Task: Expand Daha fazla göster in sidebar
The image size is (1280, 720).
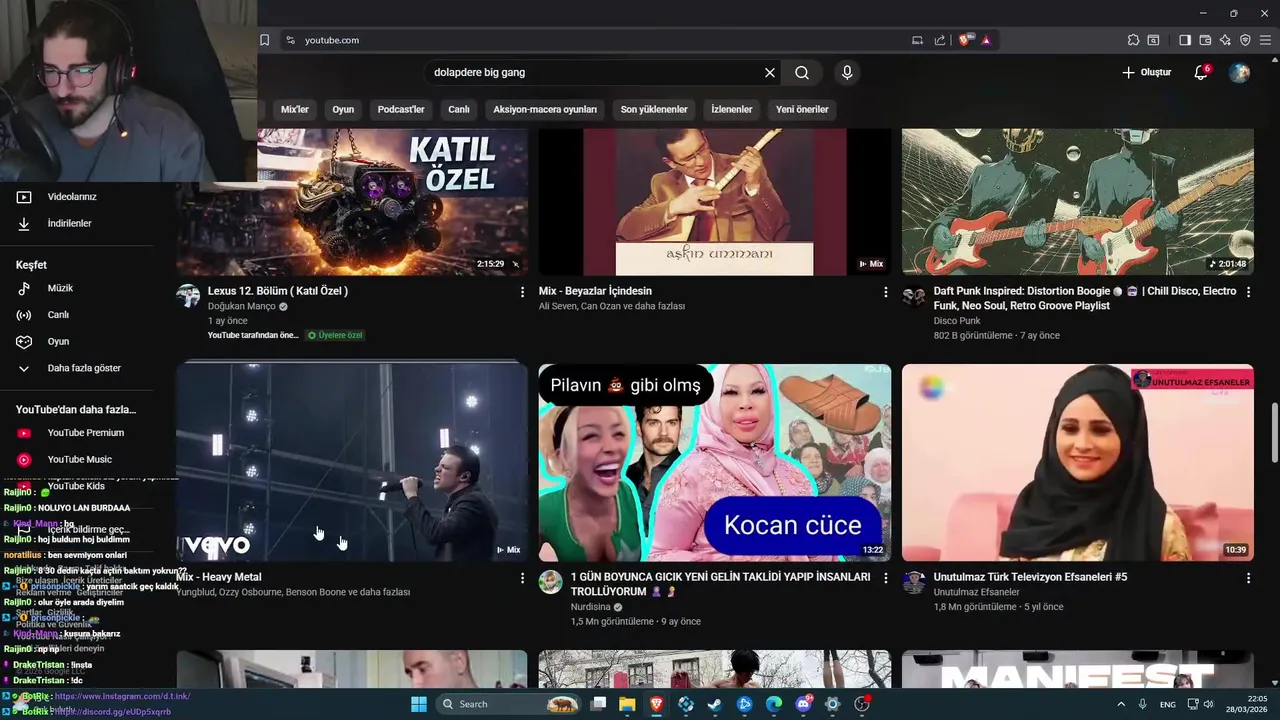Action: [x=84, y=368]
